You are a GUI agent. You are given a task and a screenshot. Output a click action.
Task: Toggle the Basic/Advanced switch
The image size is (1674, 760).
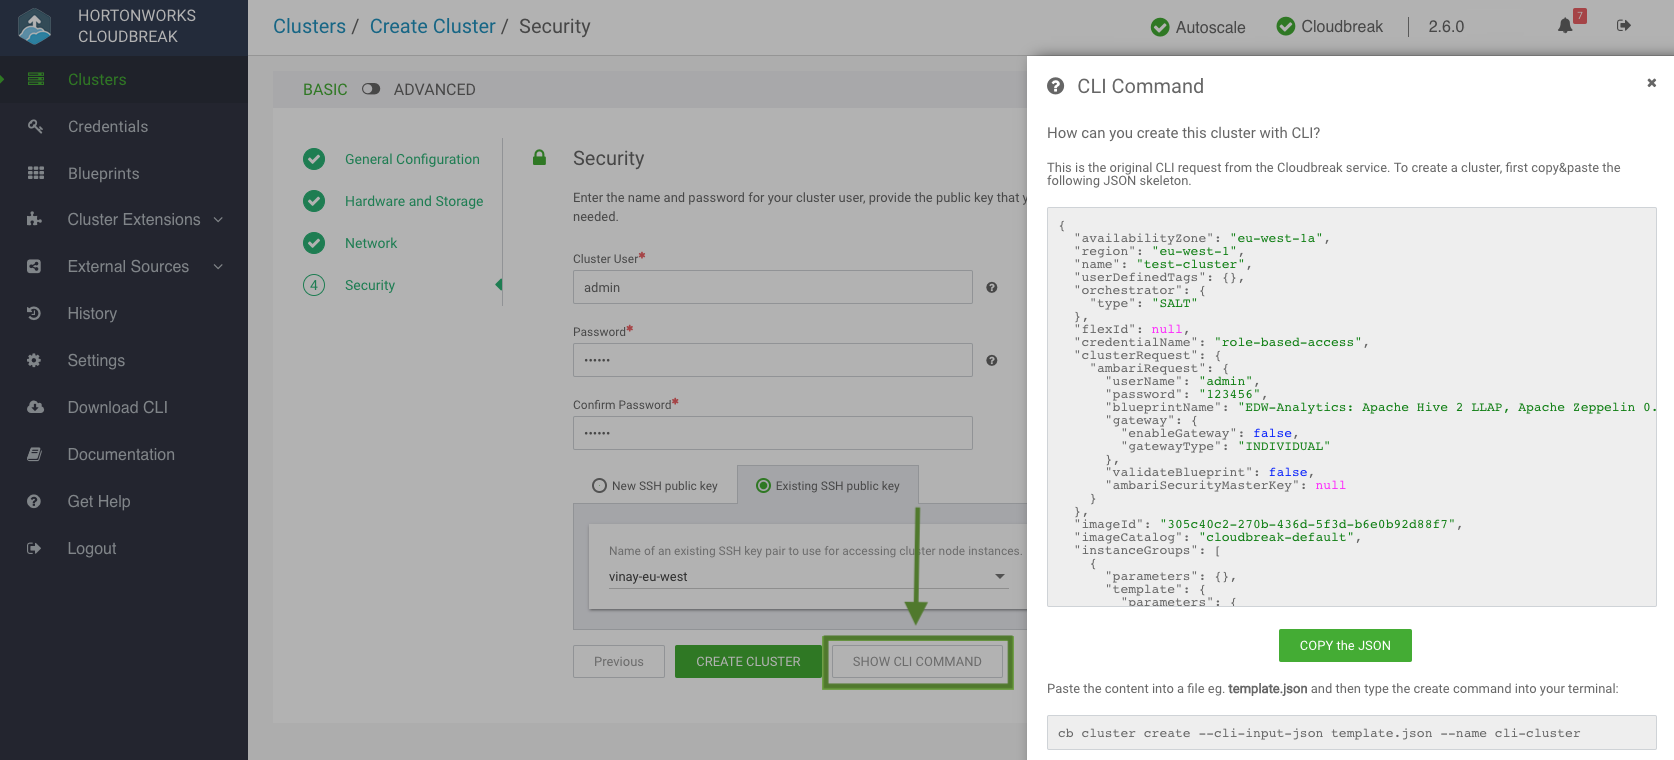click(371, 89)
